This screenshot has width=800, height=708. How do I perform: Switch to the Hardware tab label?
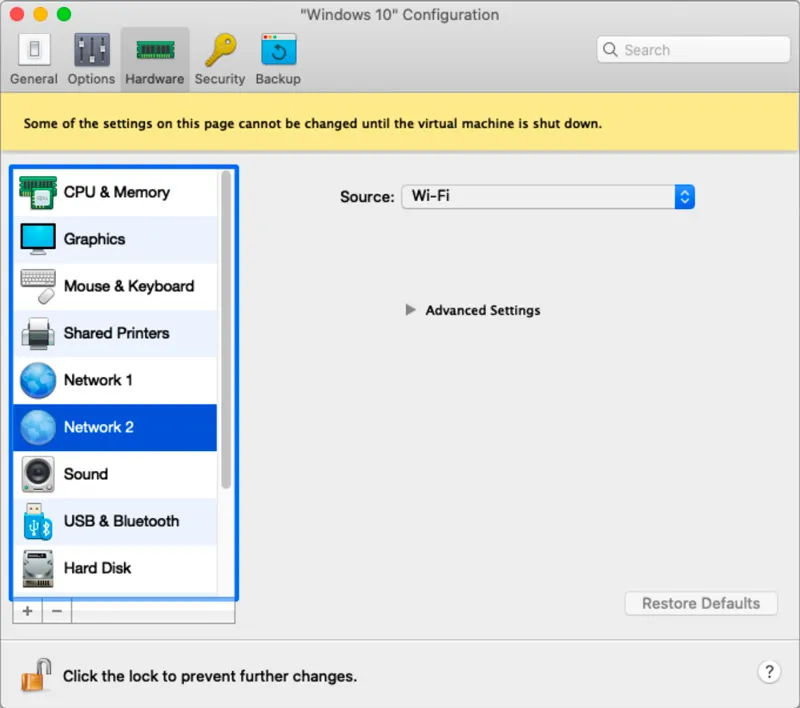(x=155, y=79)
